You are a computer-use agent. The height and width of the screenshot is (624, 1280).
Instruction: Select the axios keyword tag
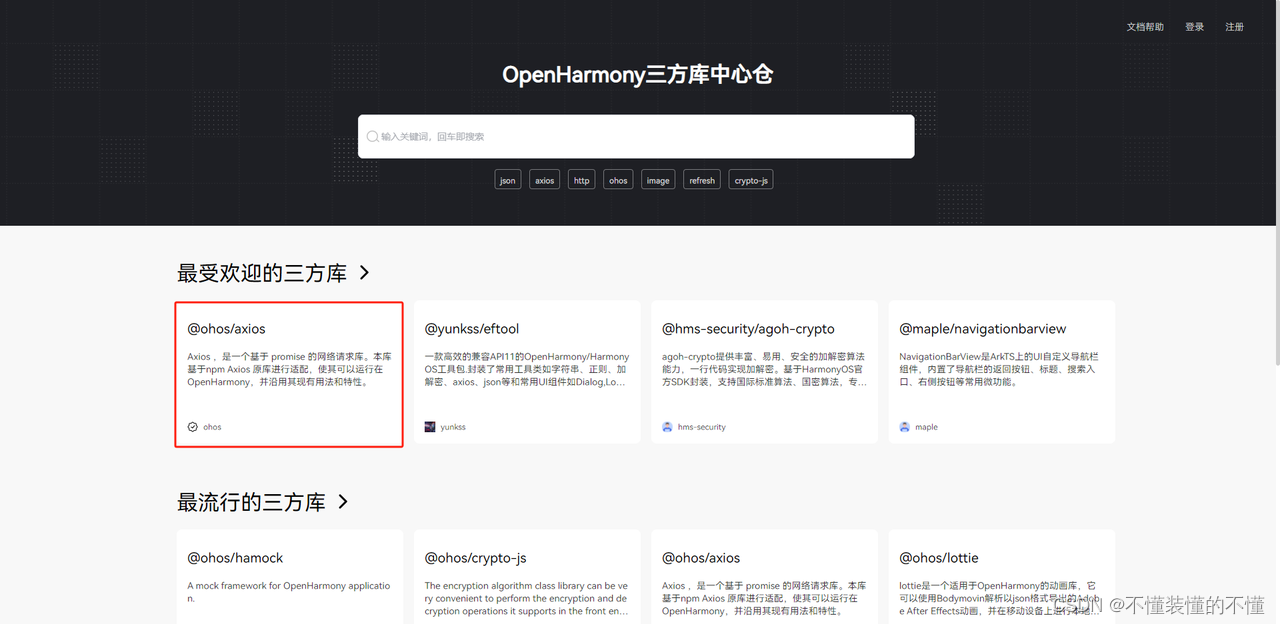[x=545, y=180]
